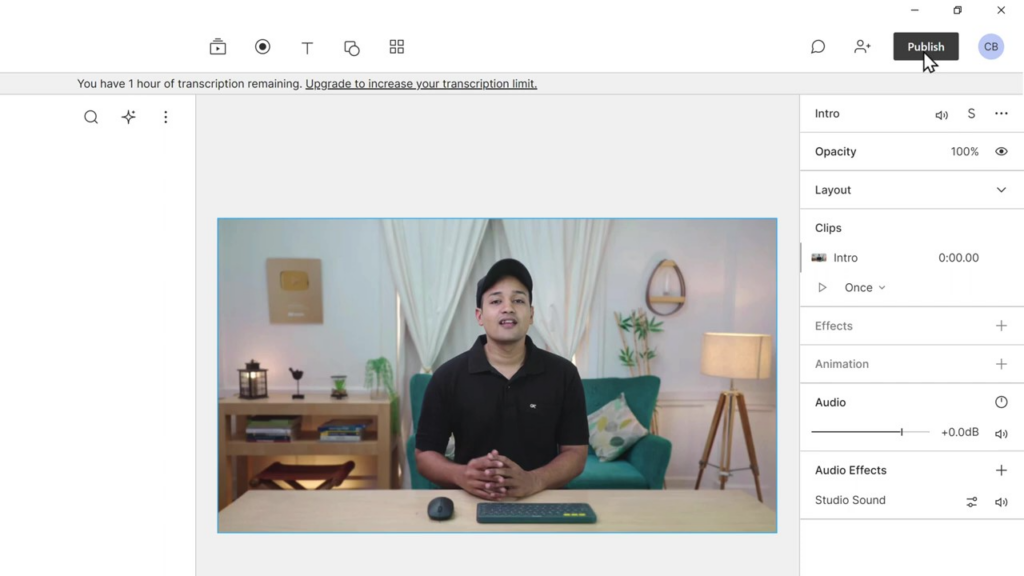Open the script panel three-dot menu

(x=165, y=117)
